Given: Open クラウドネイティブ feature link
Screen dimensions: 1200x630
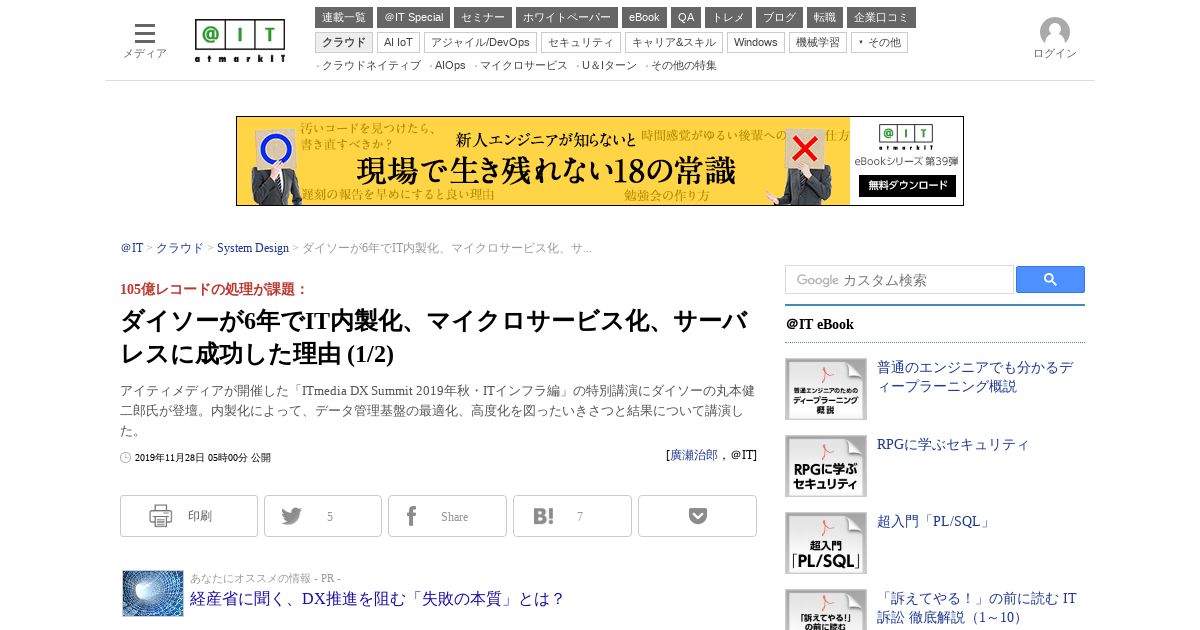Looking at the screenshot, I should point(371,65).
